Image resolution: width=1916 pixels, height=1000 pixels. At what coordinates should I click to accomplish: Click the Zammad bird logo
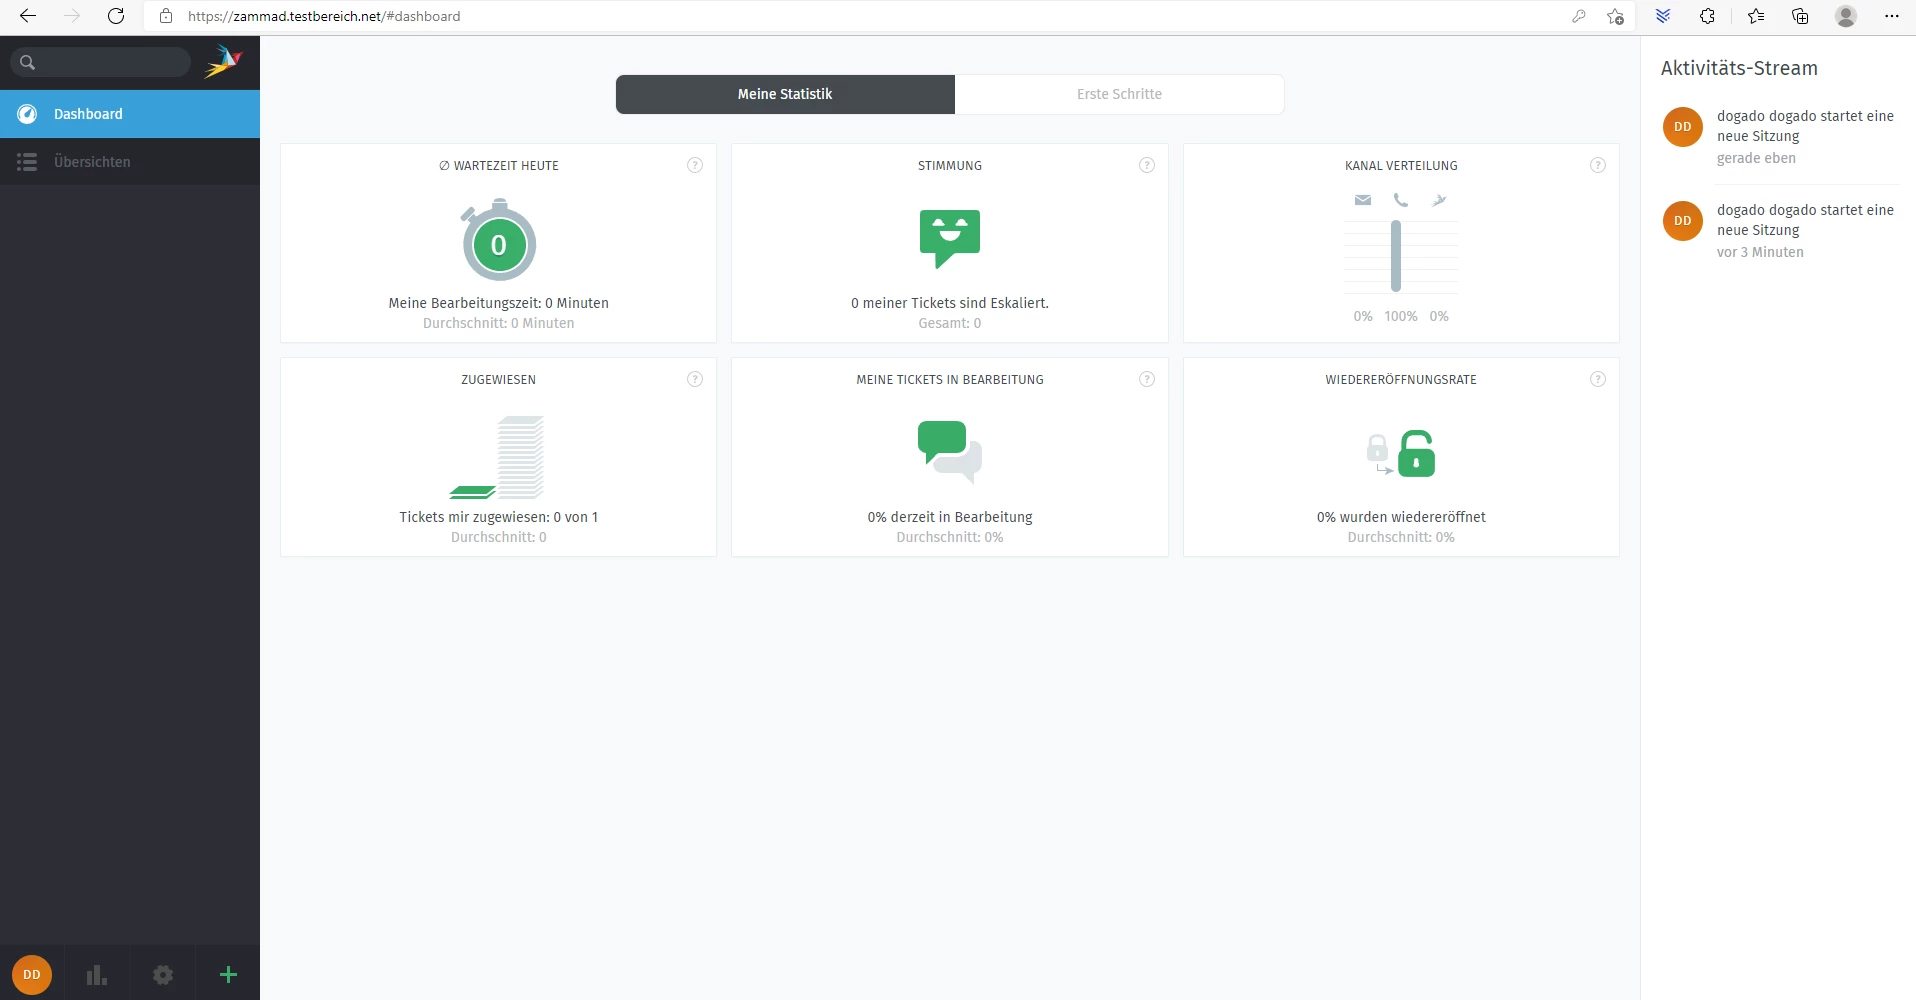[x=223, y=62]
